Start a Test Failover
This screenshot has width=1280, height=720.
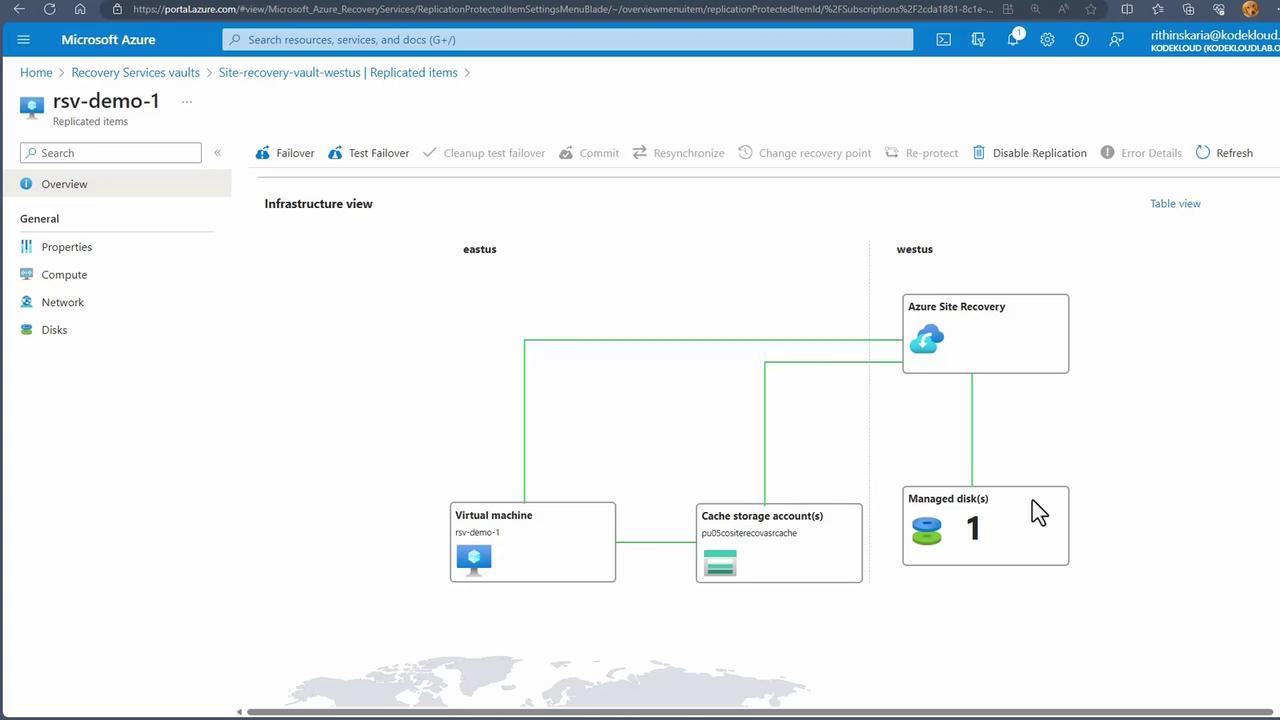pos(368,153)
